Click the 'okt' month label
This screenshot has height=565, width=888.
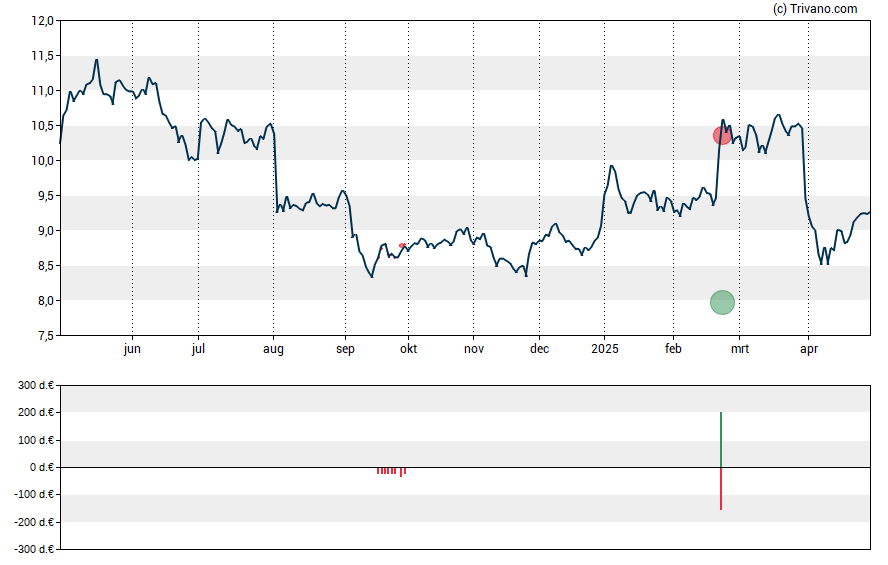[x=408, y=349]
